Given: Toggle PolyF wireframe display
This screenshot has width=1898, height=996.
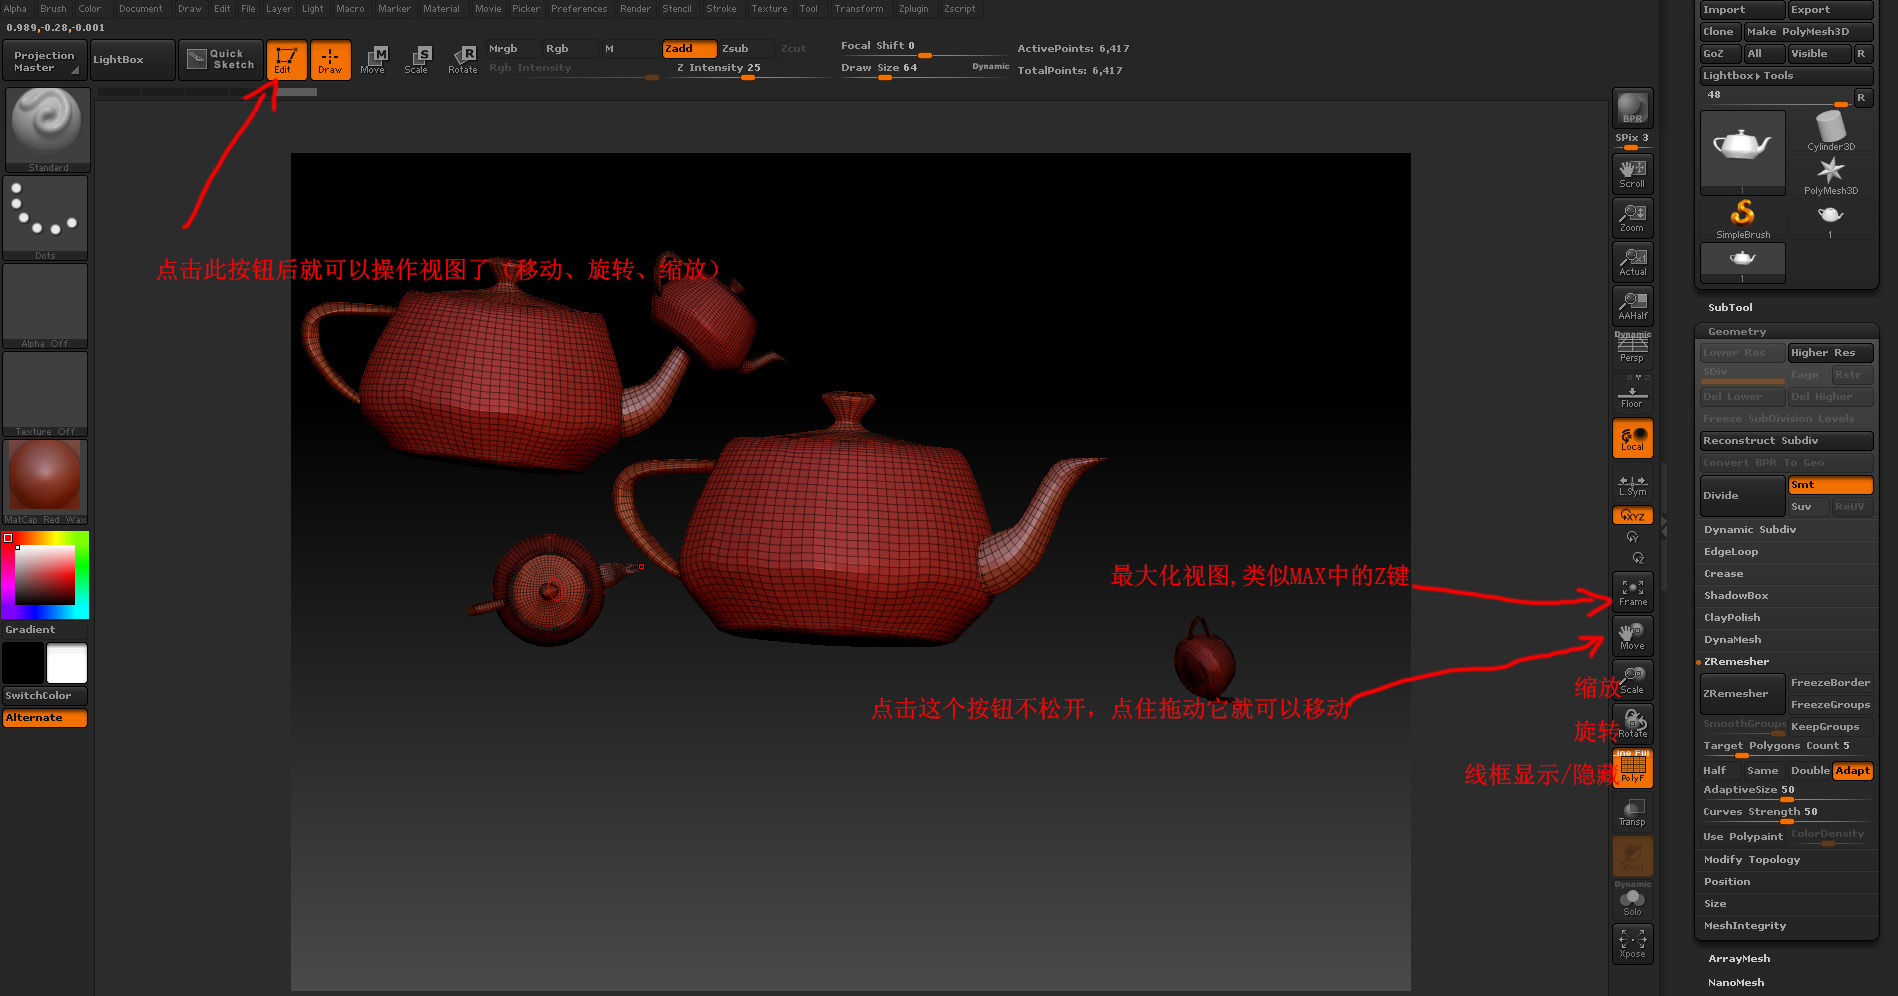Looking at the screenshot, I should [x=1632, y=768].
